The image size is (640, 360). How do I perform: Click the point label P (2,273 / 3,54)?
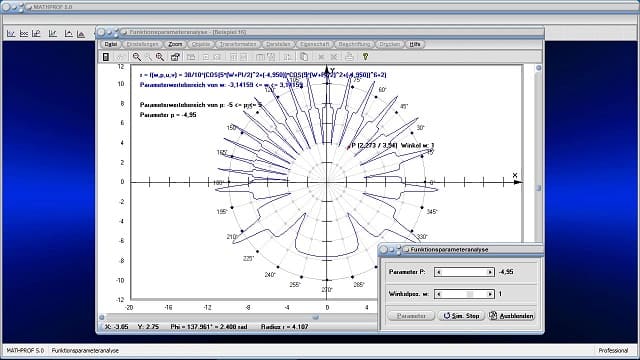374,145
